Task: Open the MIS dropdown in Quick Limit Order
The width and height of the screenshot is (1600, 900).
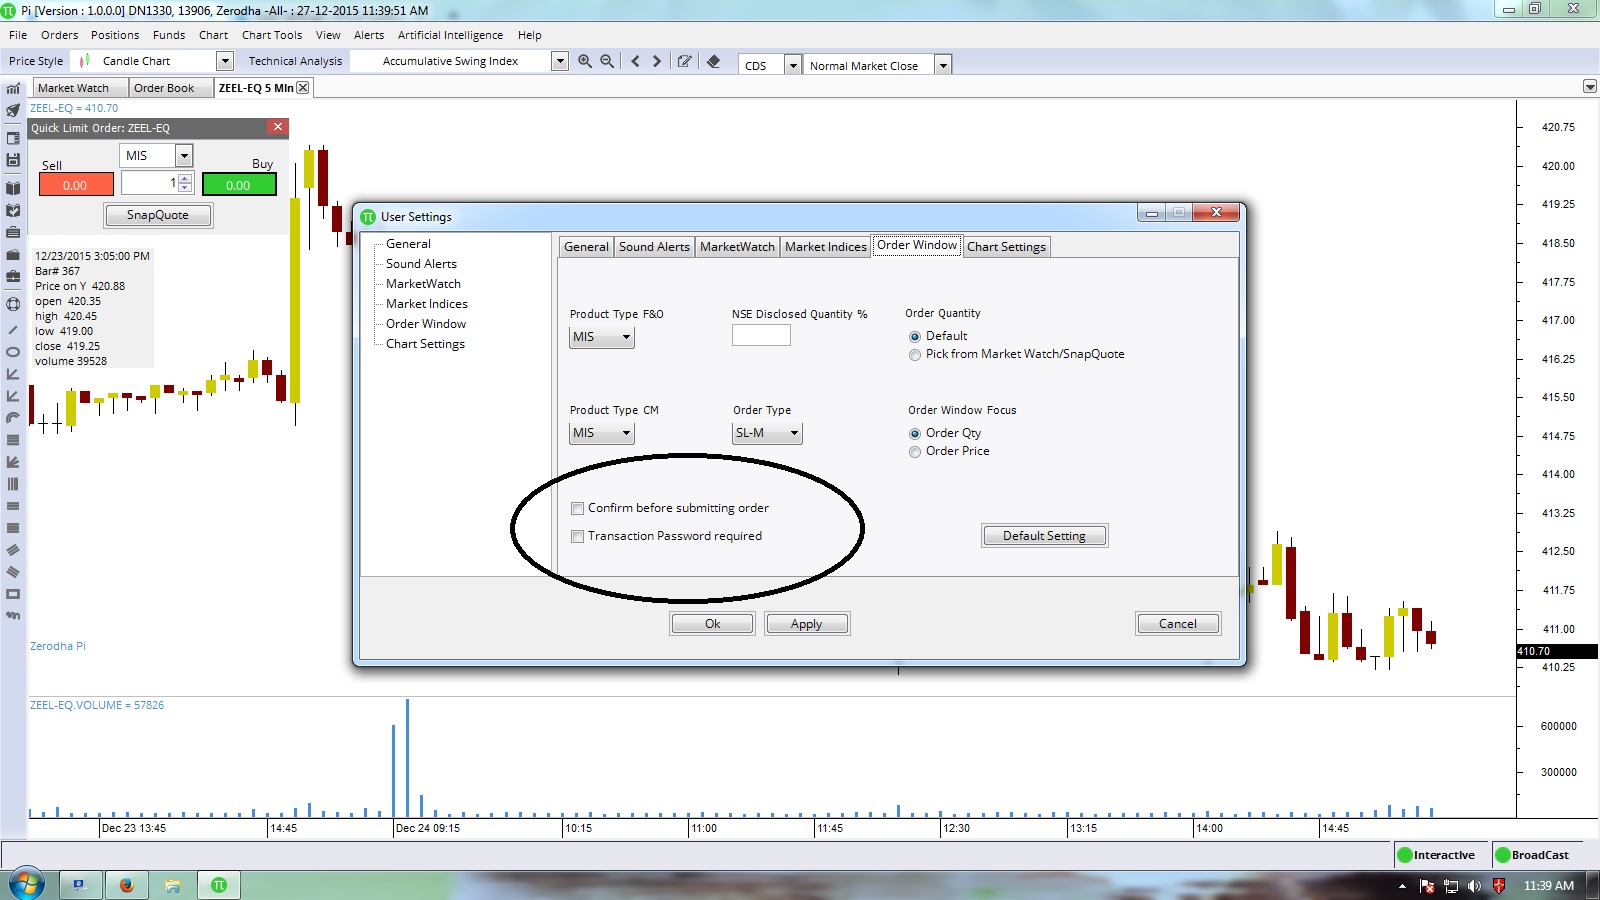Action: click(184, 155)
